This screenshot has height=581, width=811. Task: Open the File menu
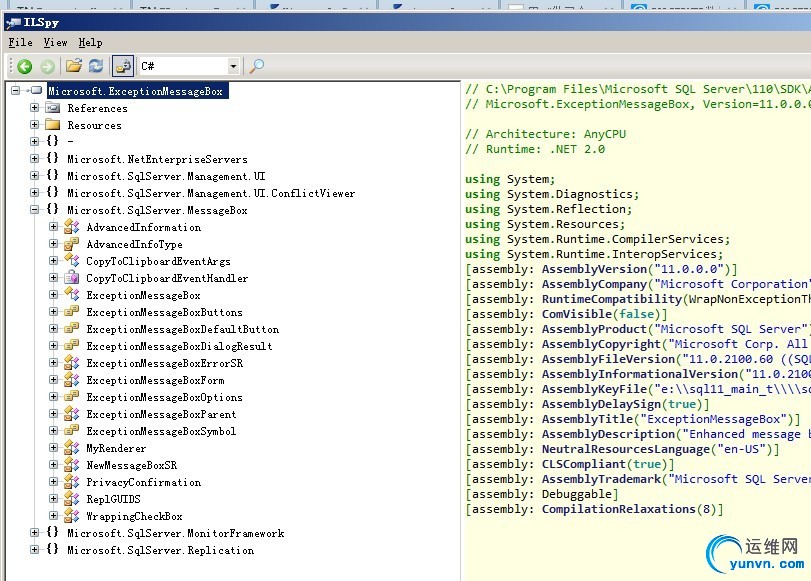point(20,43)
